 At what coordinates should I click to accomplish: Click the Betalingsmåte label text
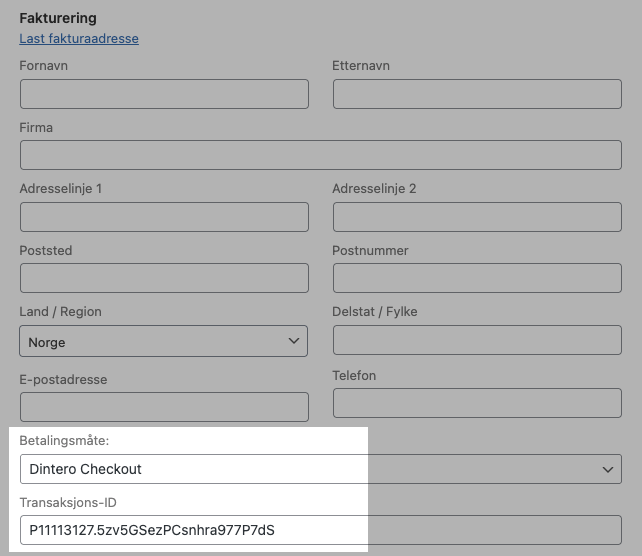pyautogui.click(x=64, y=440)
